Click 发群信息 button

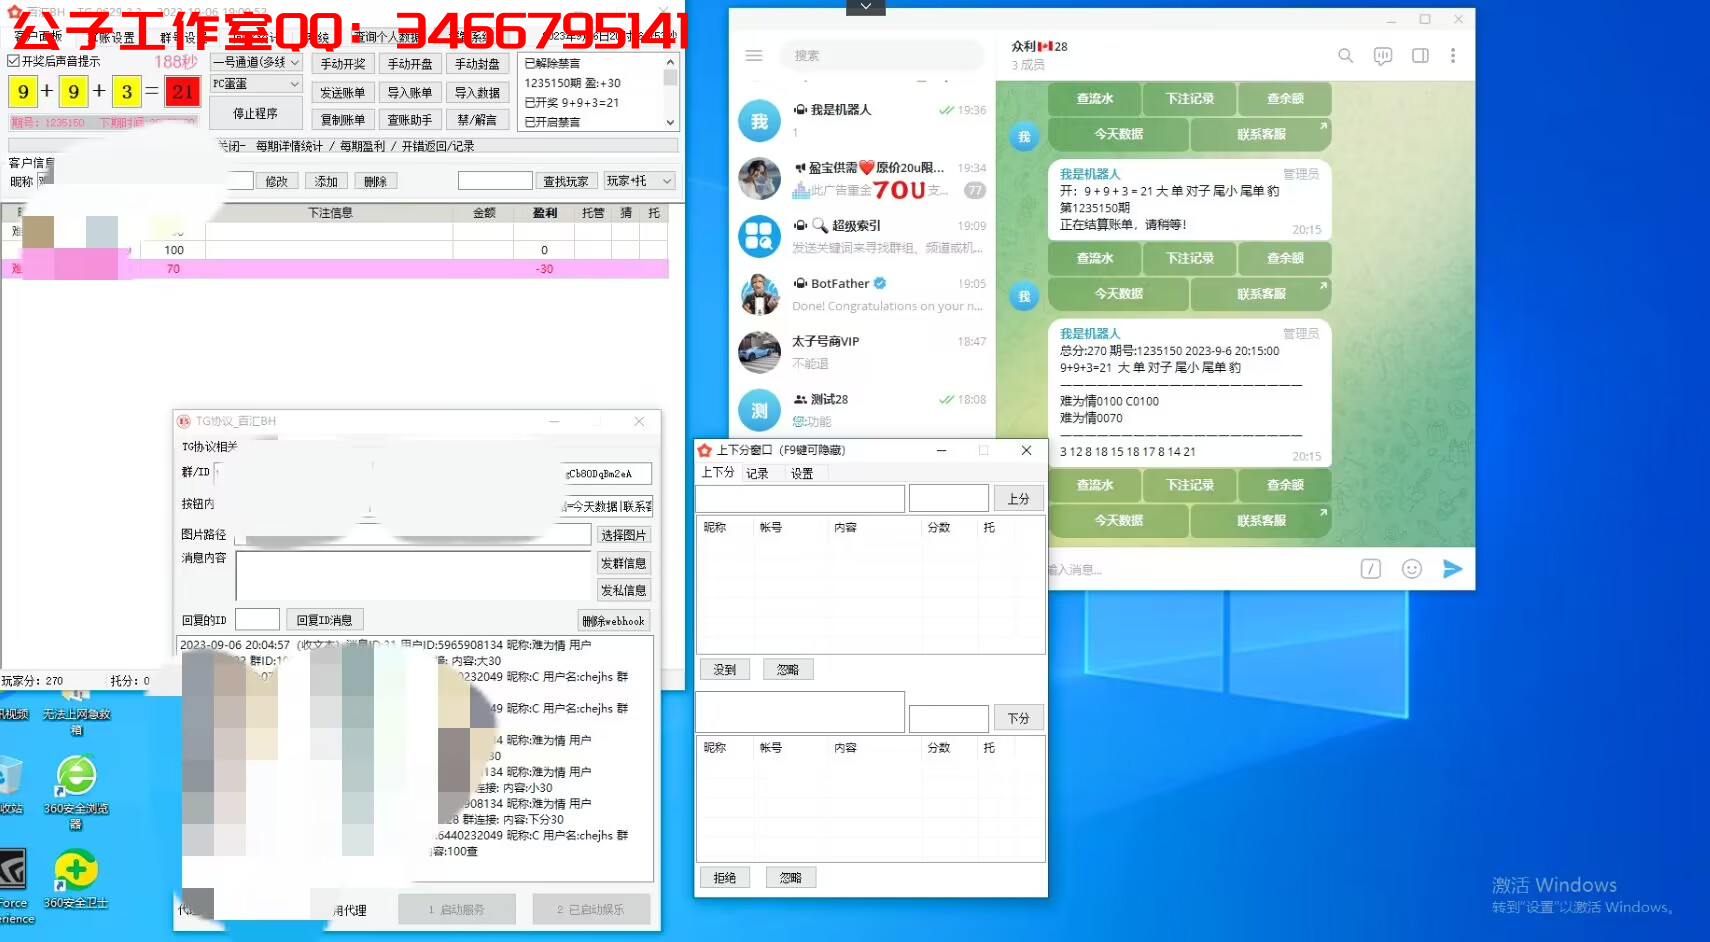[623, 563]
